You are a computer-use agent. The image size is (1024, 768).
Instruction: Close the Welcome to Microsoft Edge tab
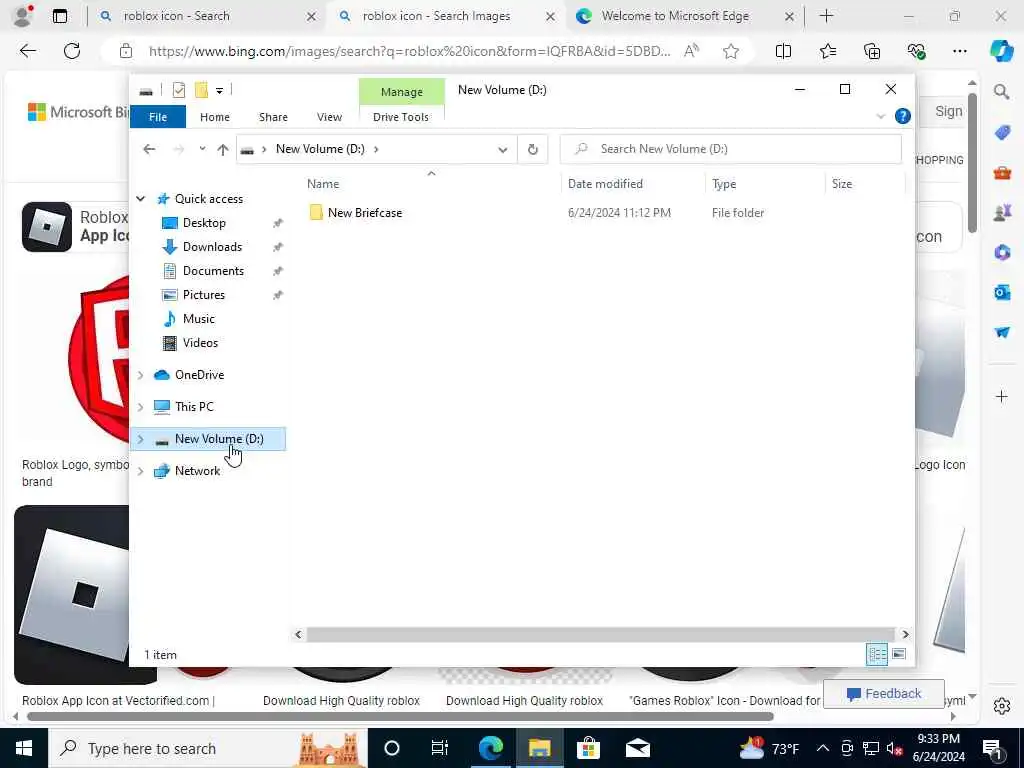(789, 16)
